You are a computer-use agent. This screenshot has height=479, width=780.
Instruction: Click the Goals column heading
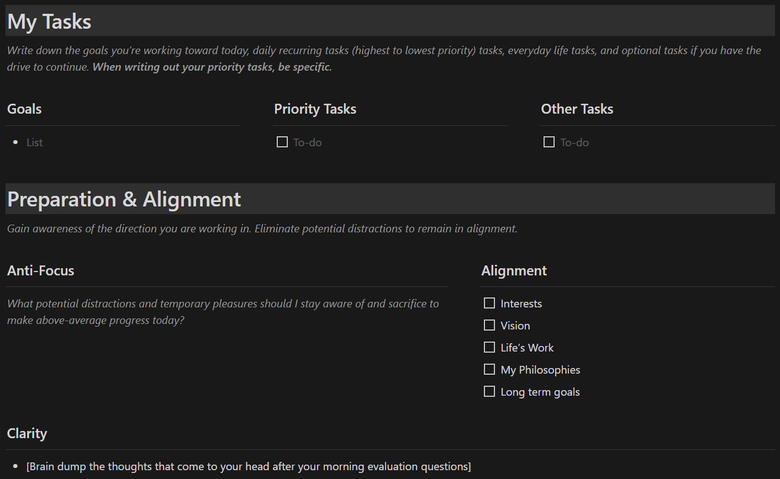(24, 109)
